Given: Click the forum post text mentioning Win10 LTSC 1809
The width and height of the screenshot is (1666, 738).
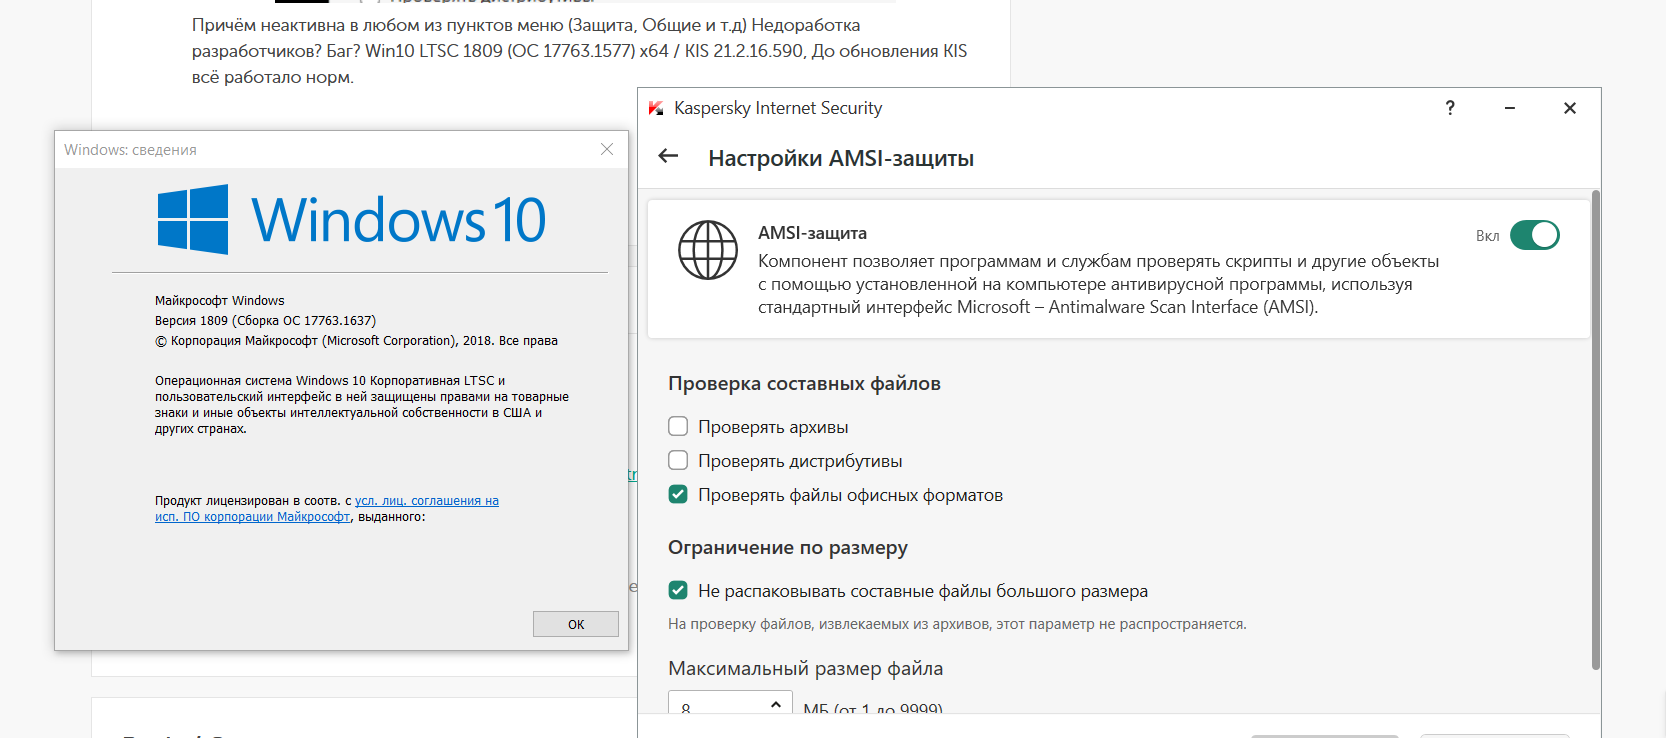Looking at the screenshot, I should click(579, 51).
